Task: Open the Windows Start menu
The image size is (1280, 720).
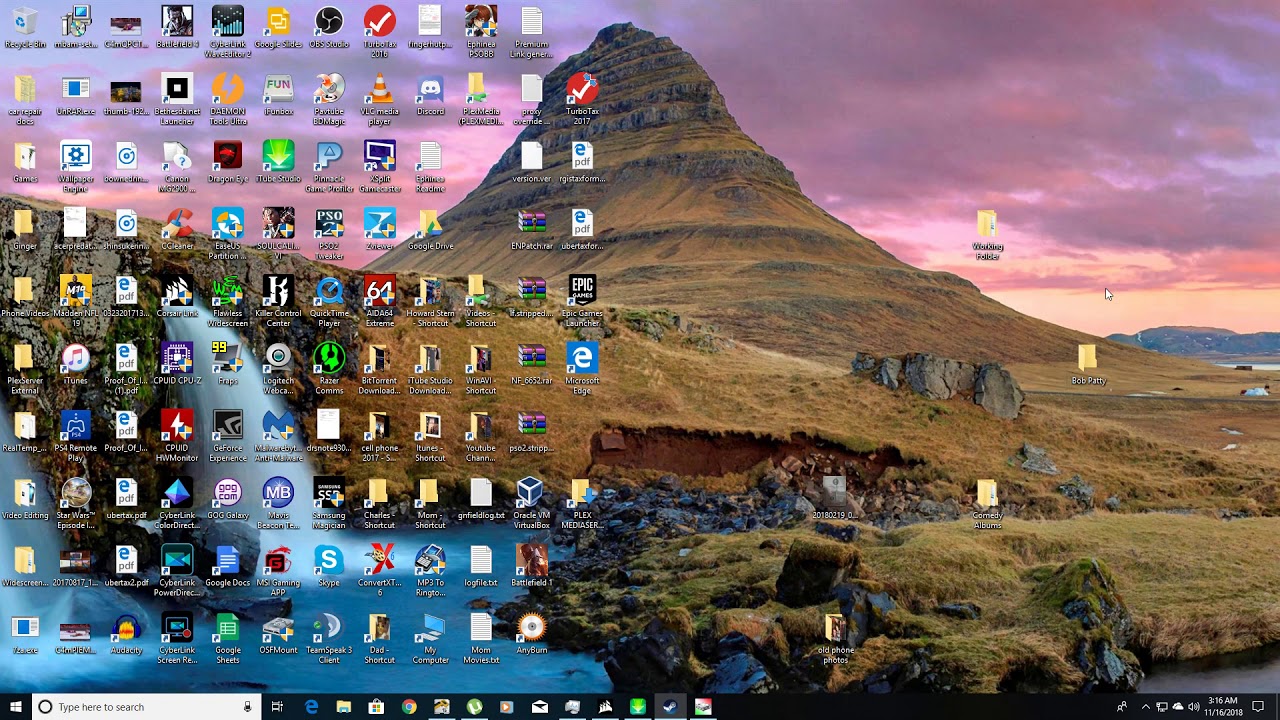Action: pos(15,707)
